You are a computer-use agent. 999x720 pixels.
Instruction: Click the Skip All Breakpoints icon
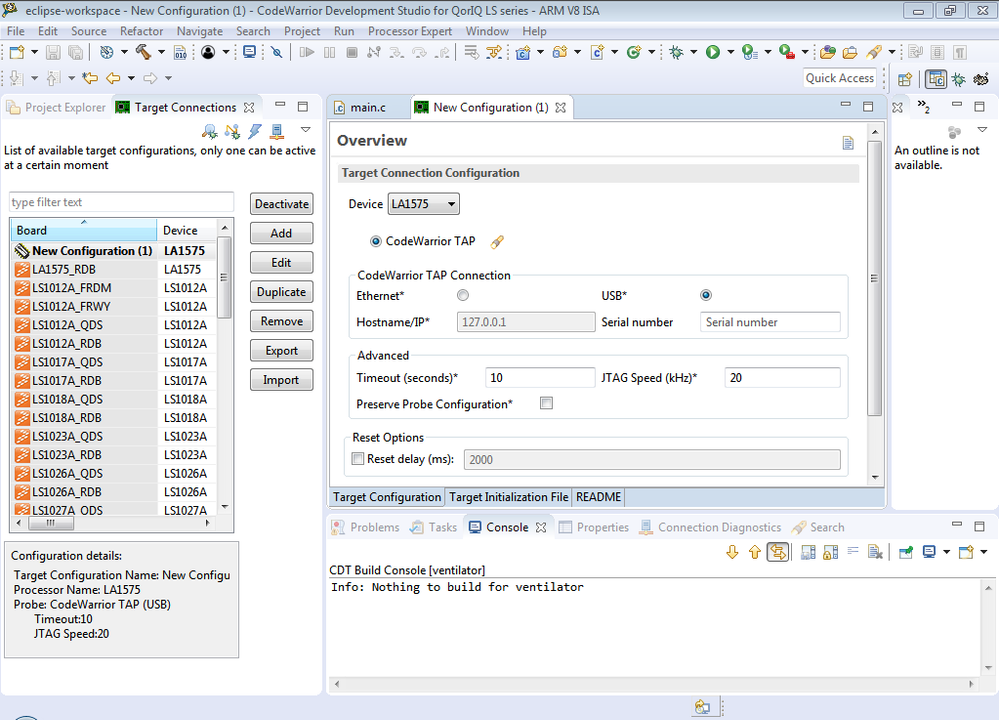pos(277,52)
